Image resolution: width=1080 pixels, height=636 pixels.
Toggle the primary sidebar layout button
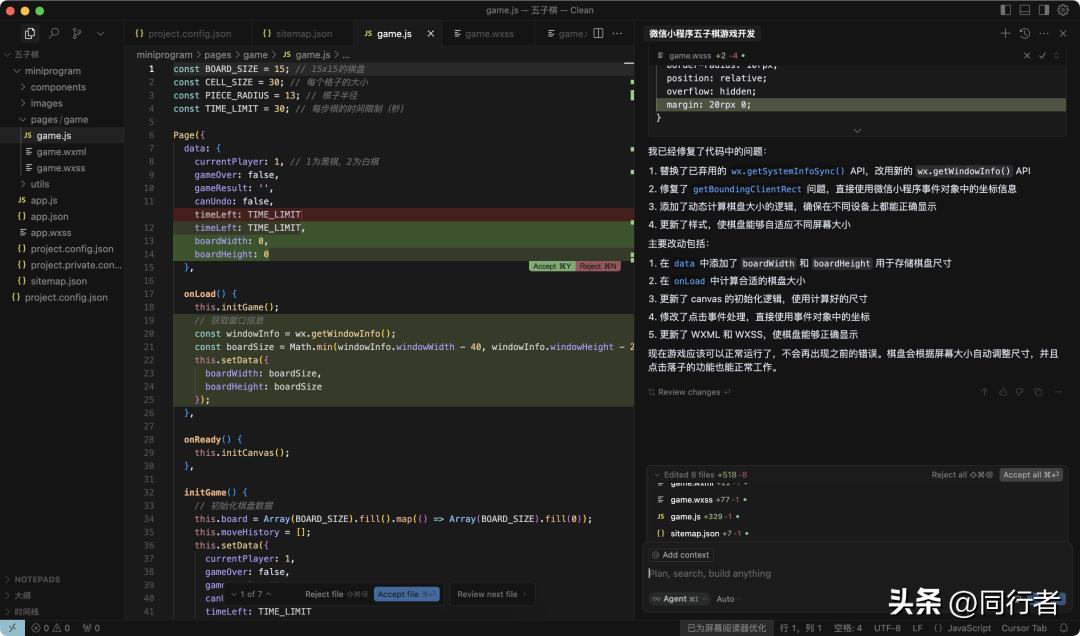[x=1005, y=10]
